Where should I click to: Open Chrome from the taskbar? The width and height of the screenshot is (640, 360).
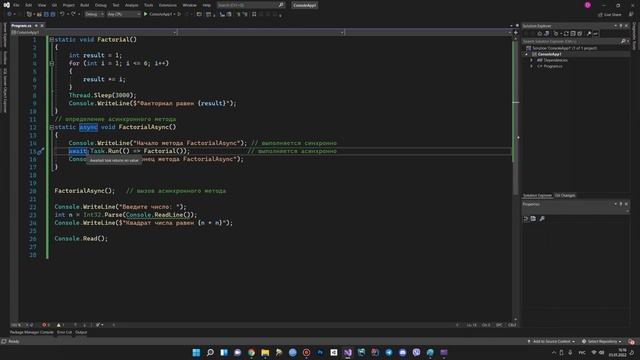251,352
